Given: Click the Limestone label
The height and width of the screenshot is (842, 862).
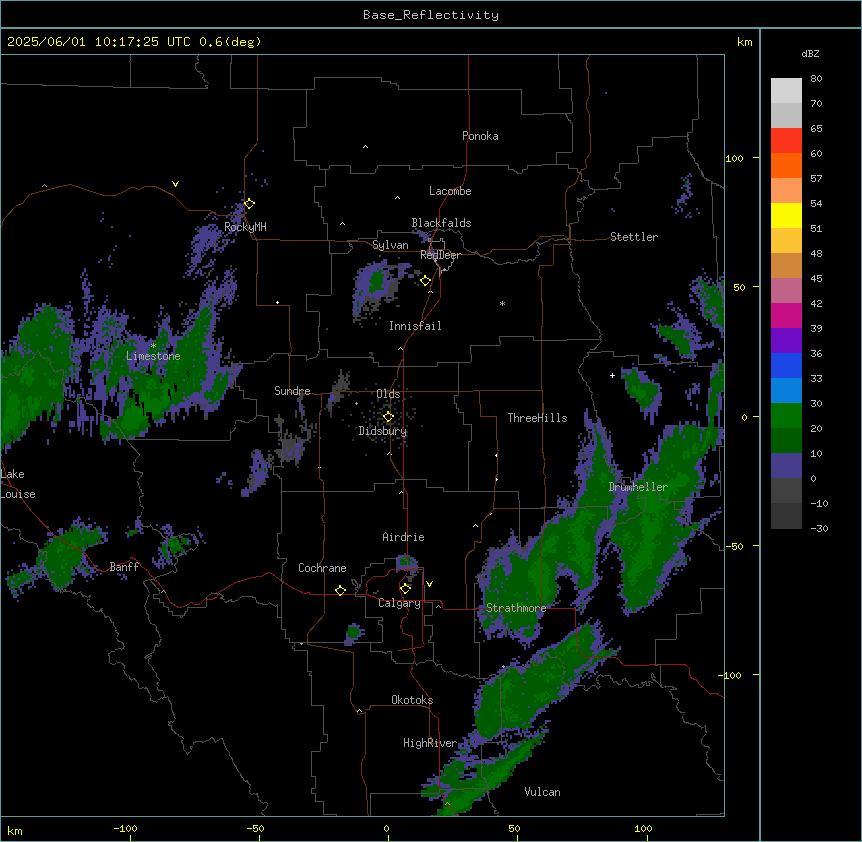Looking at the screenshot, I should click(x=153, y=356).
